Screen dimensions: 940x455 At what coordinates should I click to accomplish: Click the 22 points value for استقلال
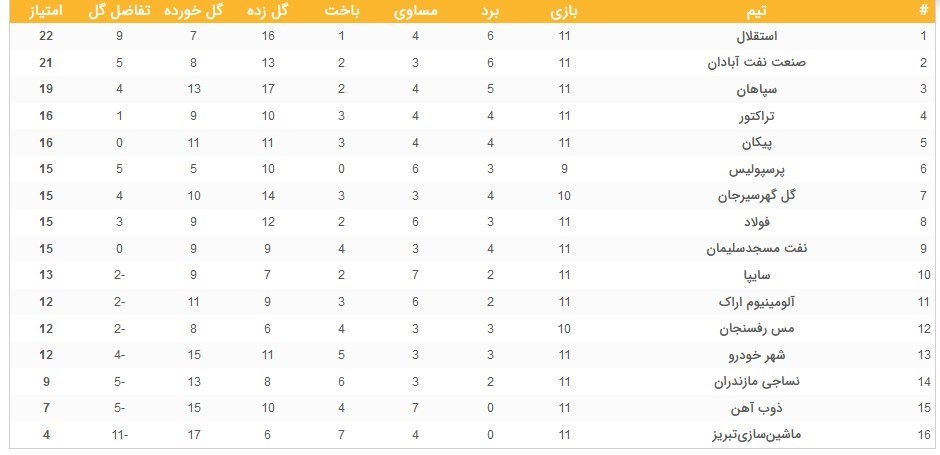pos(43,36)
